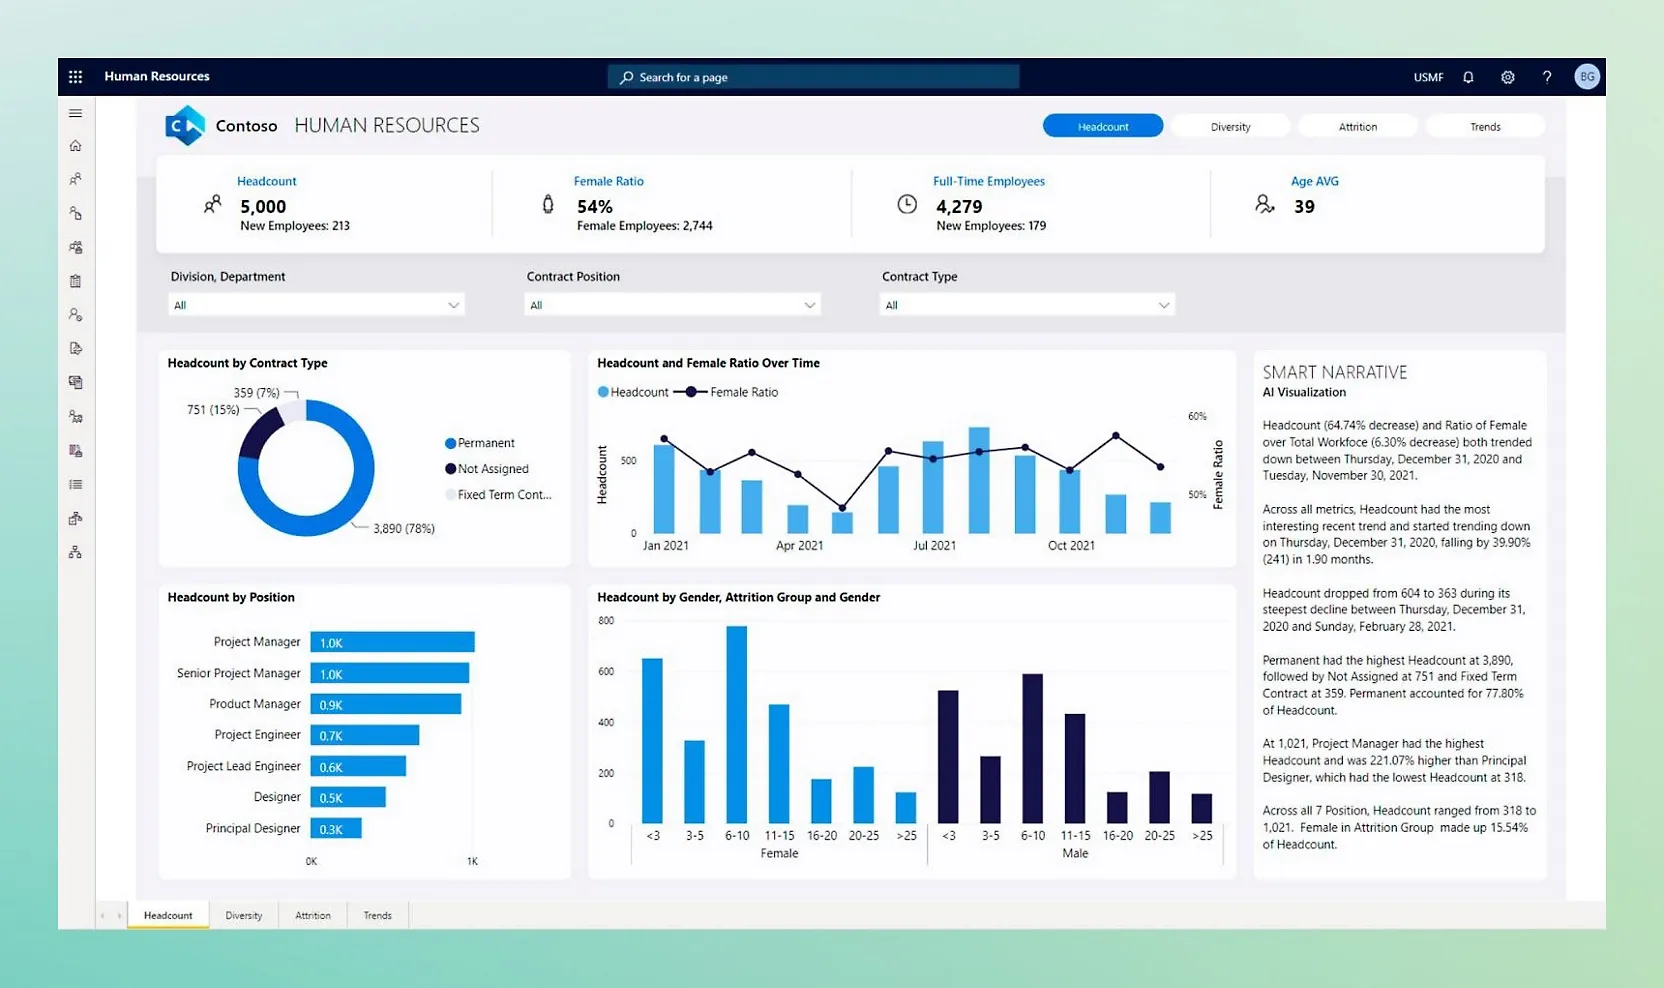Expand the hamburger navigation menu
Viewport: 1664px width, 988px height.
coord(75,113)
